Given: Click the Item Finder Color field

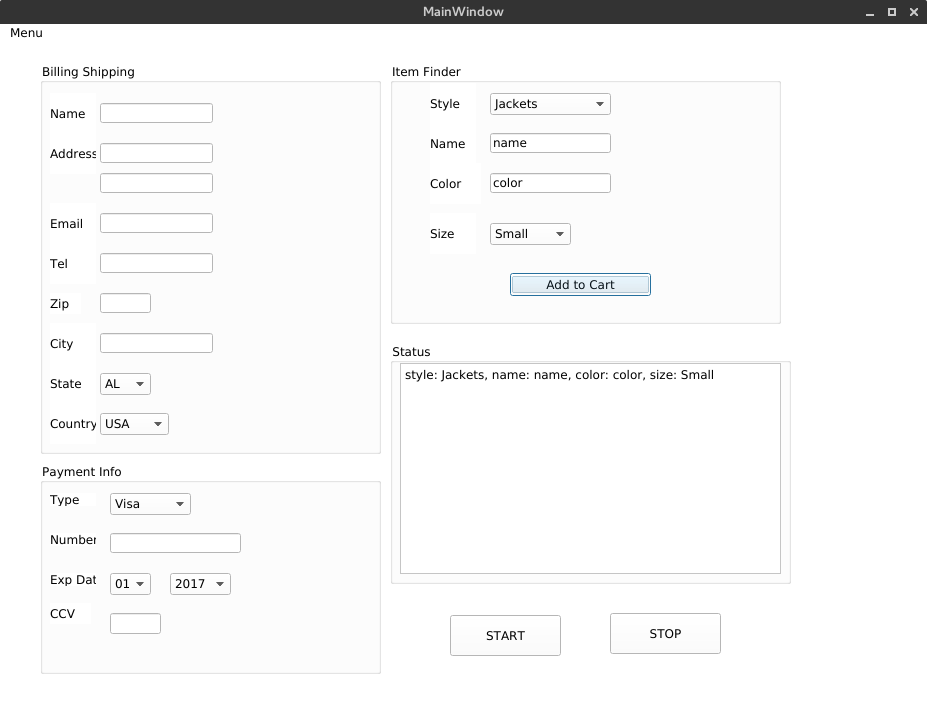Looking at the screenshot, I should [x=550, y=183].
